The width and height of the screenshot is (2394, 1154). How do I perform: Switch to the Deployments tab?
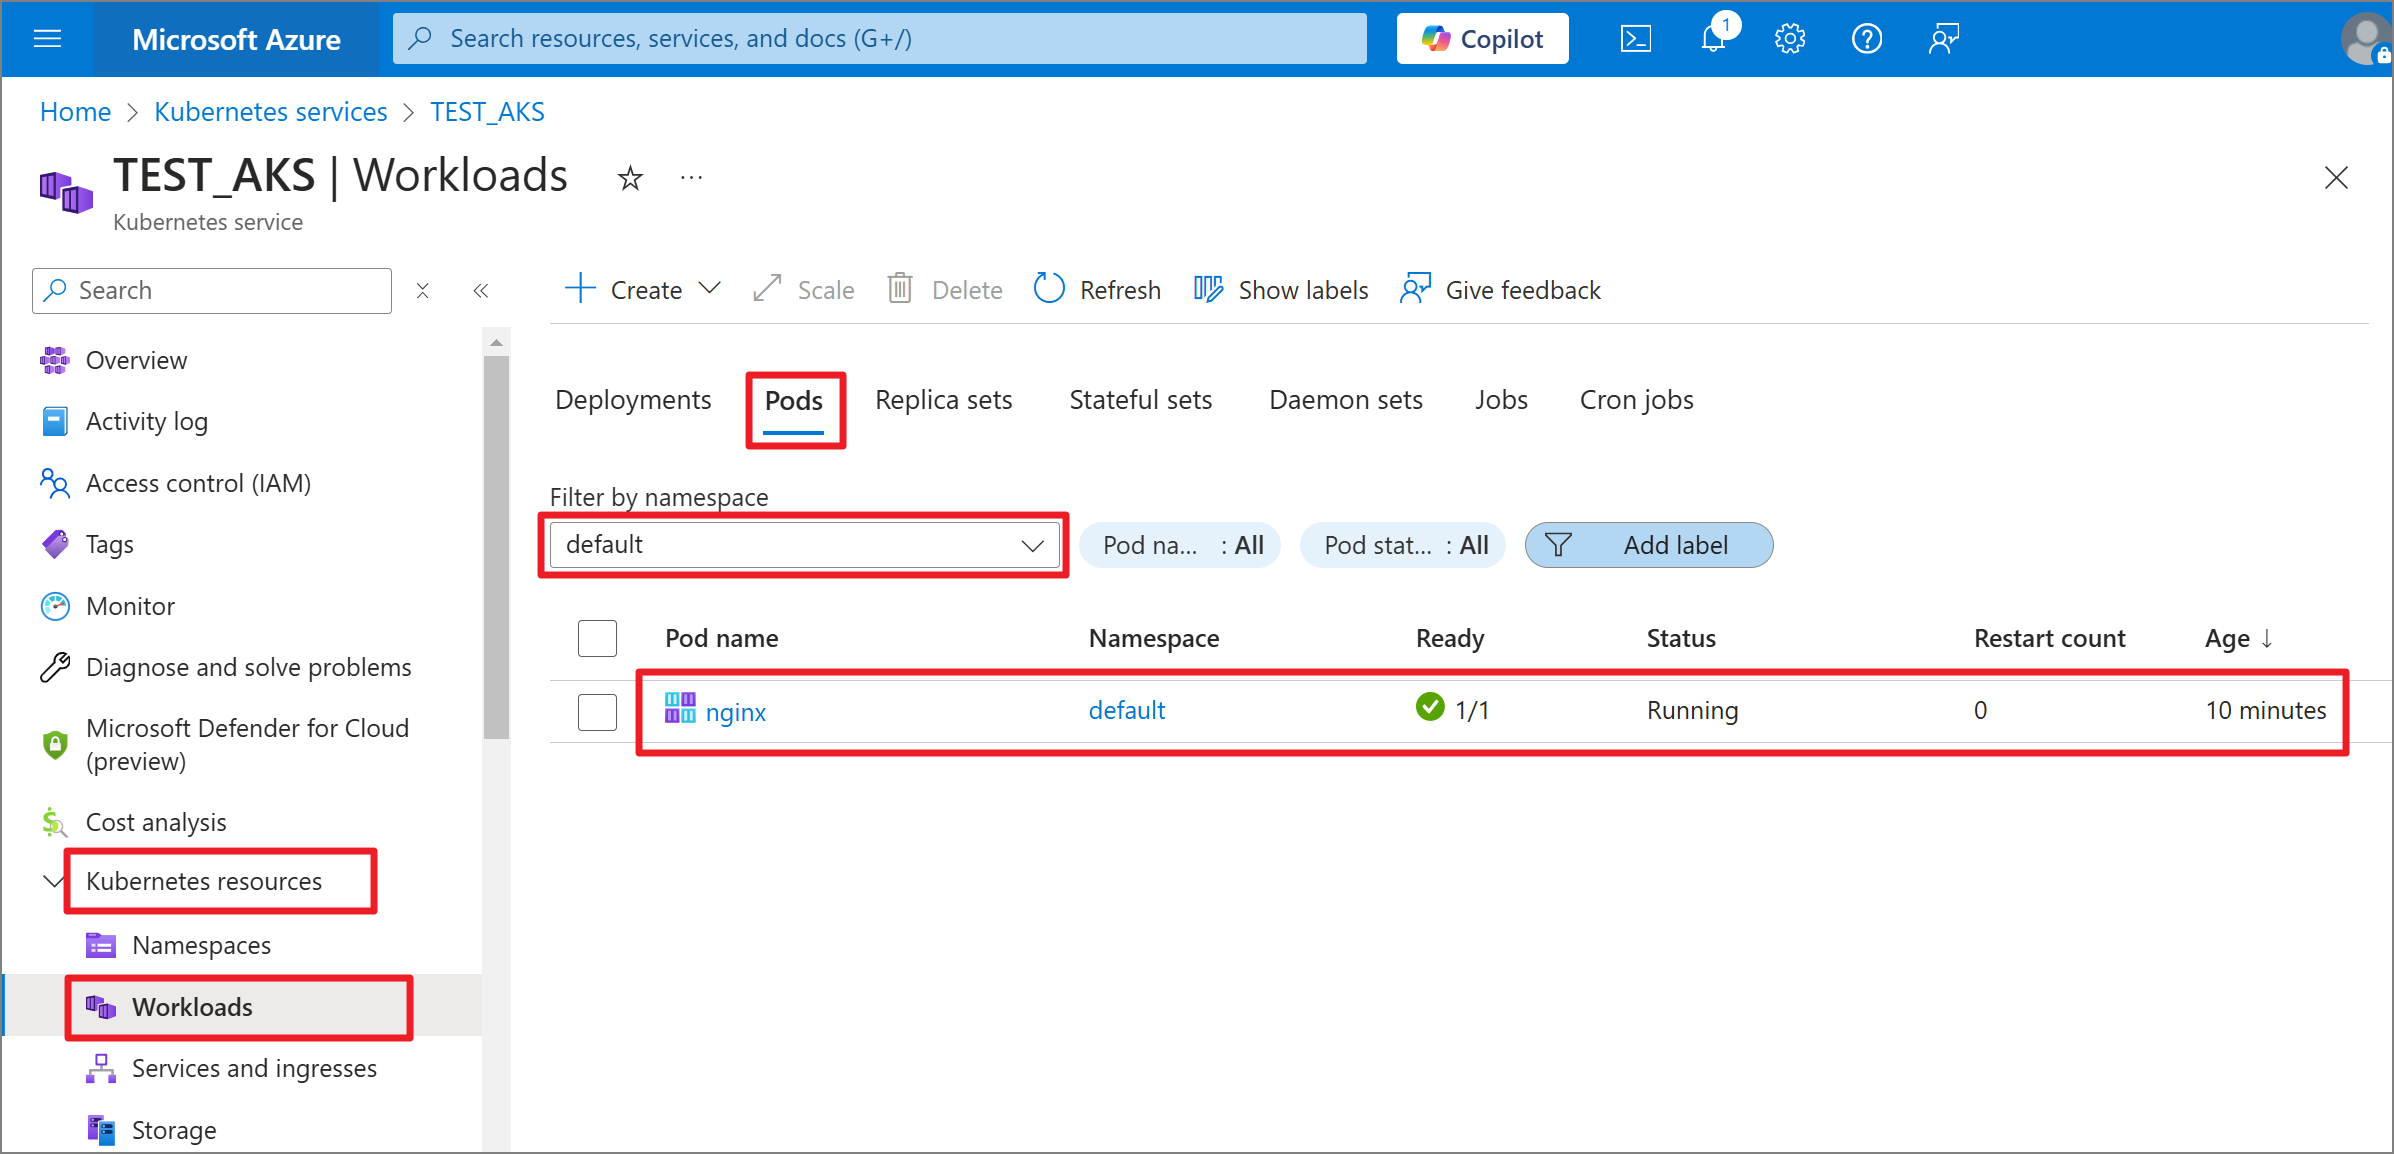point(633,400)
